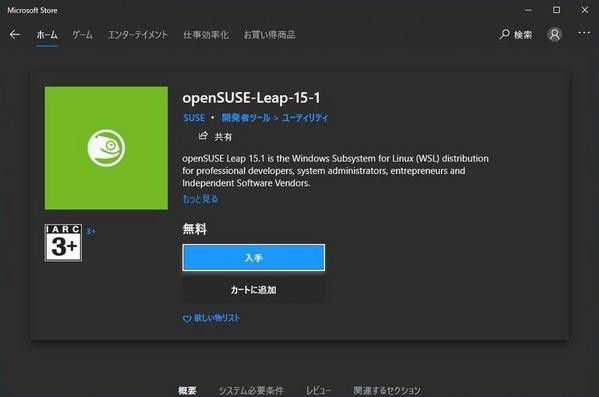This screenshot has height=397, width=599.
Task: Open the お買い得商品 tab
Action: pos(269,35)
